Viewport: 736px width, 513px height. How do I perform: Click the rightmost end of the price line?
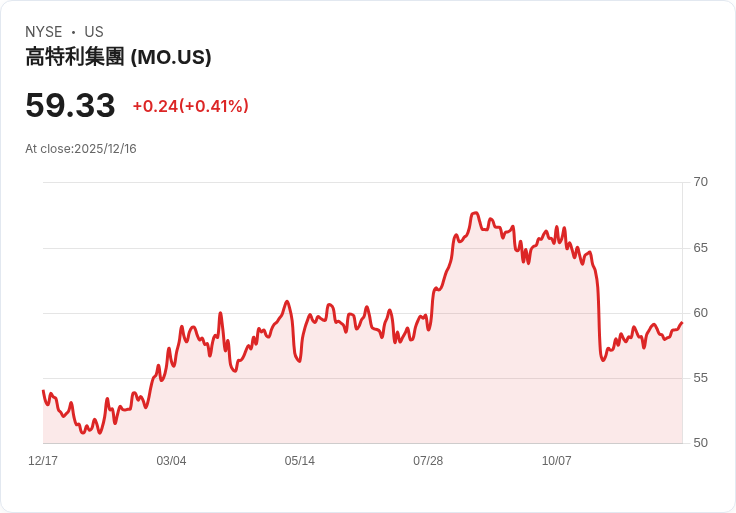[x=681, y=323]
